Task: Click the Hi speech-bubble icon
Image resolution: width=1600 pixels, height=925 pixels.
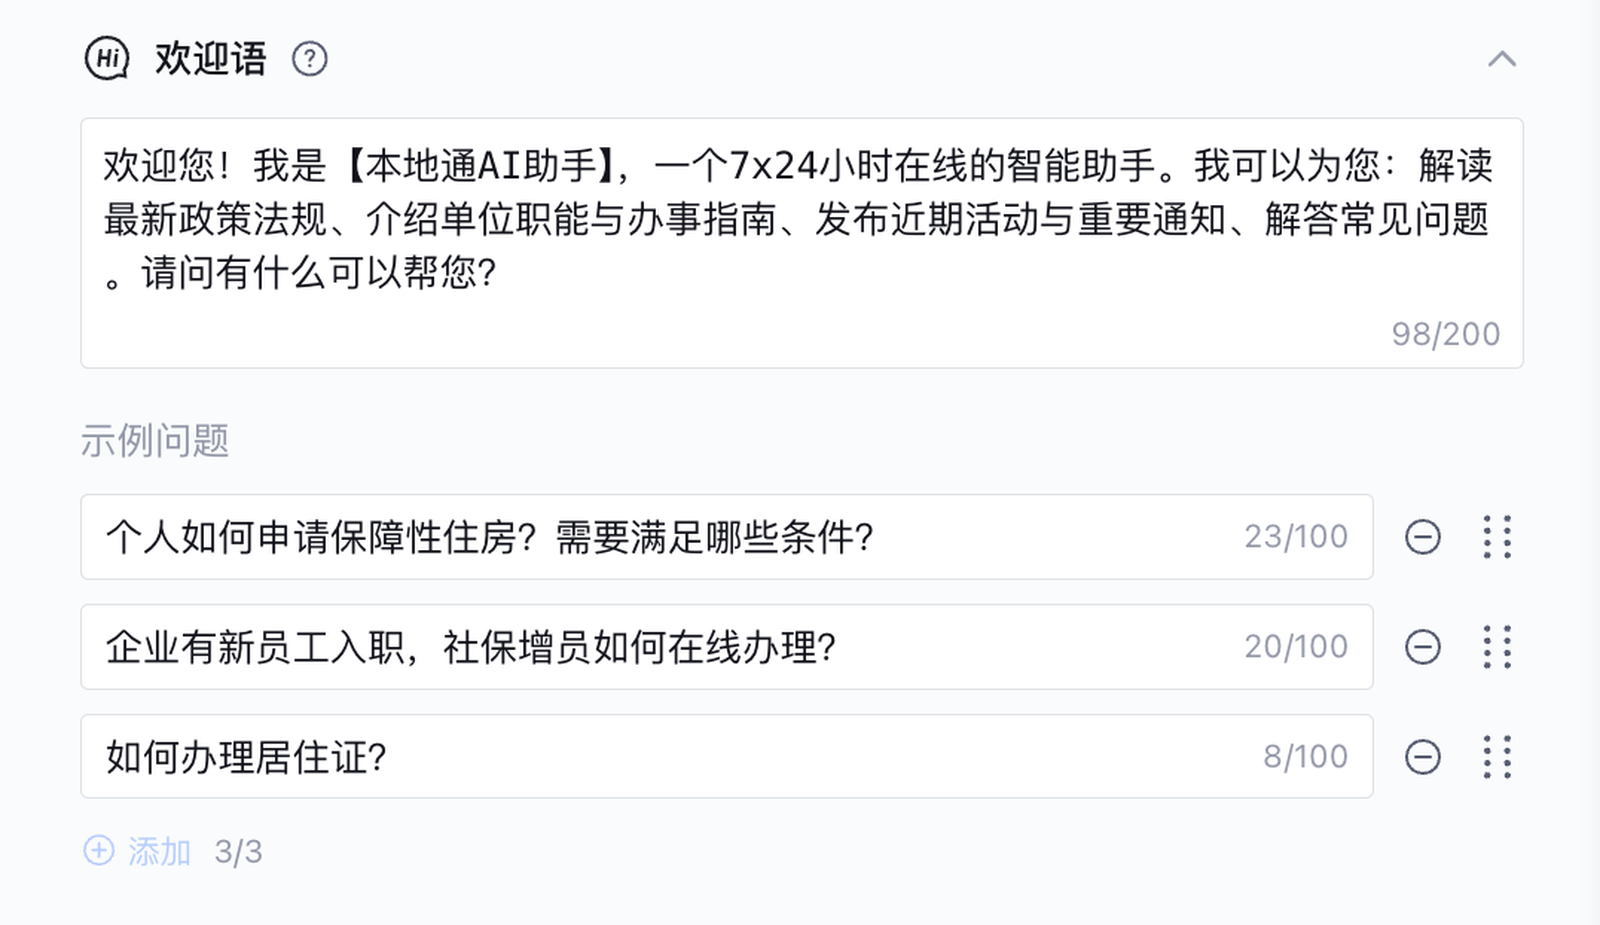Action: [107, 59]
